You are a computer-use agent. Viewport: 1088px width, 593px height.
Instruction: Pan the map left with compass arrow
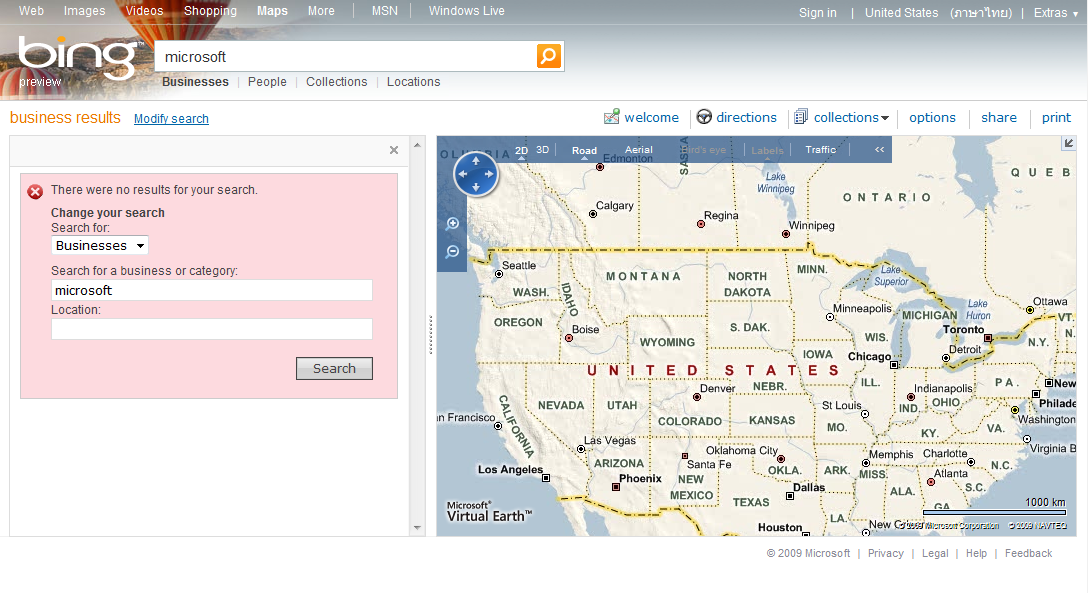point(462,174)
